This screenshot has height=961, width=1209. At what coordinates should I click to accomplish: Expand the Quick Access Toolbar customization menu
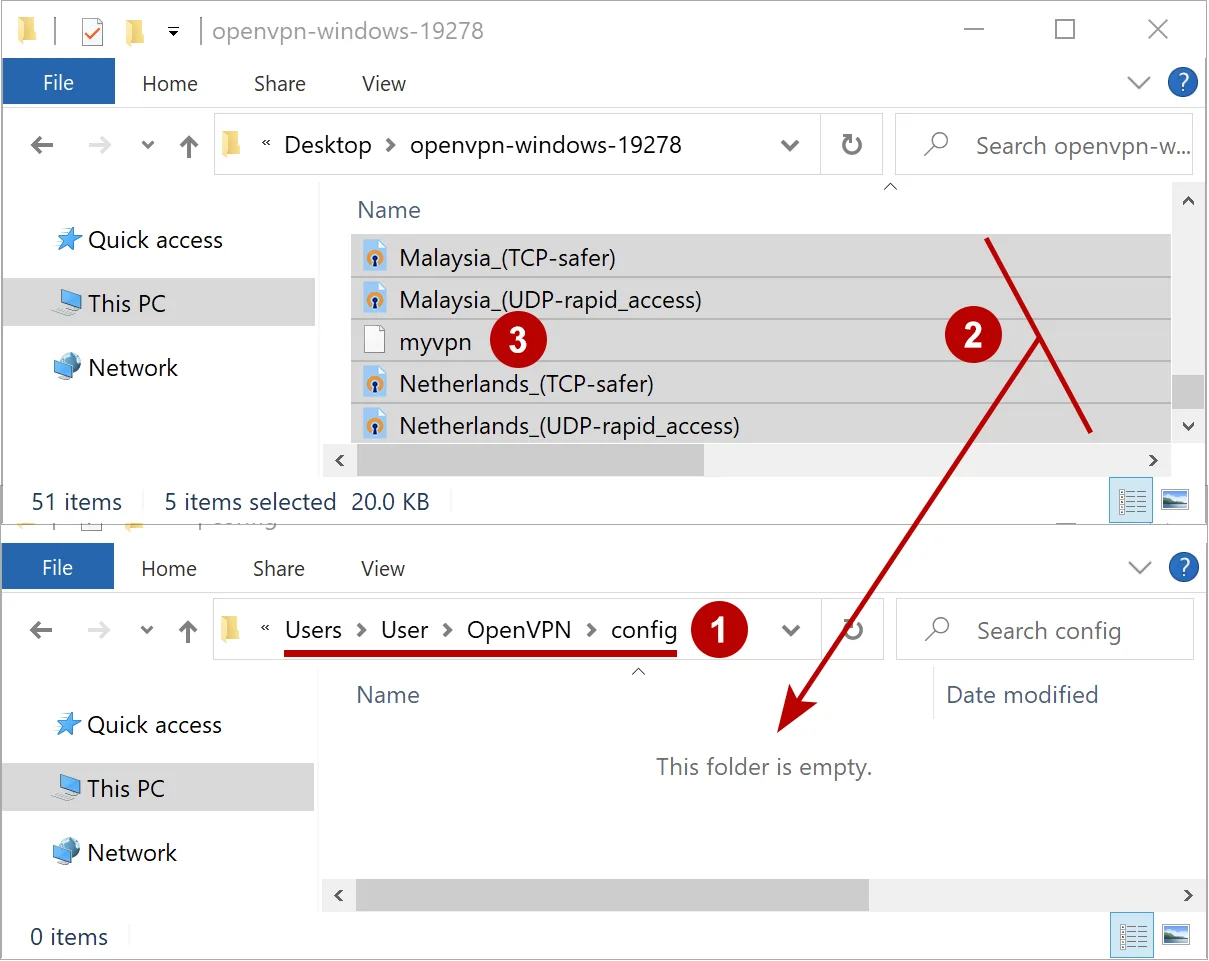click(172, 31)
